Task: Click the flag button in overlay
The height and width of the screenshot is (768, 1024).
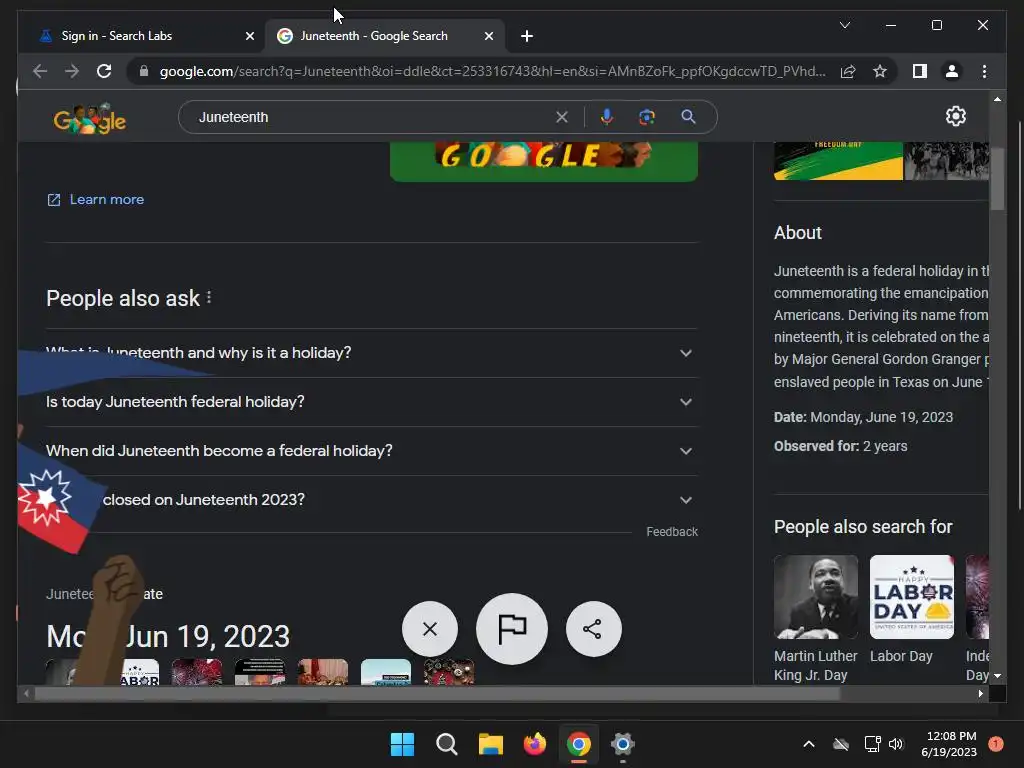Action: (x=512, y=629)
